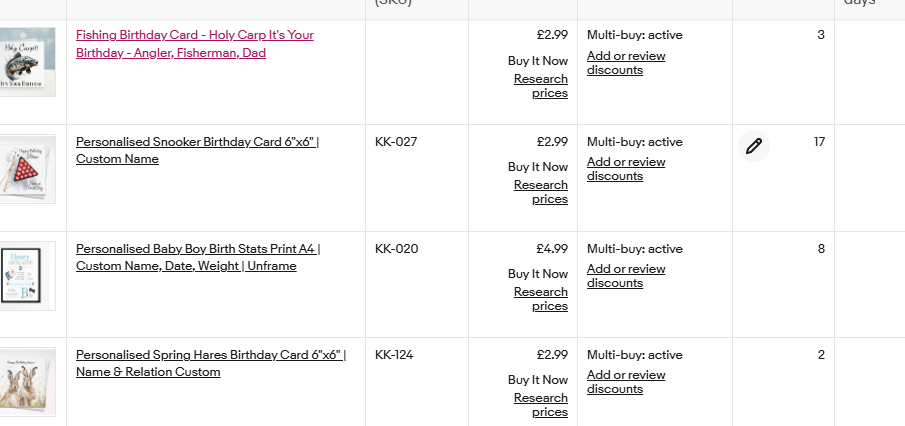The height and width of the screenshot is (426, 905).
Task: Click the pencil edit icon beside quantity 17
Action: click(x=754, y=146)
